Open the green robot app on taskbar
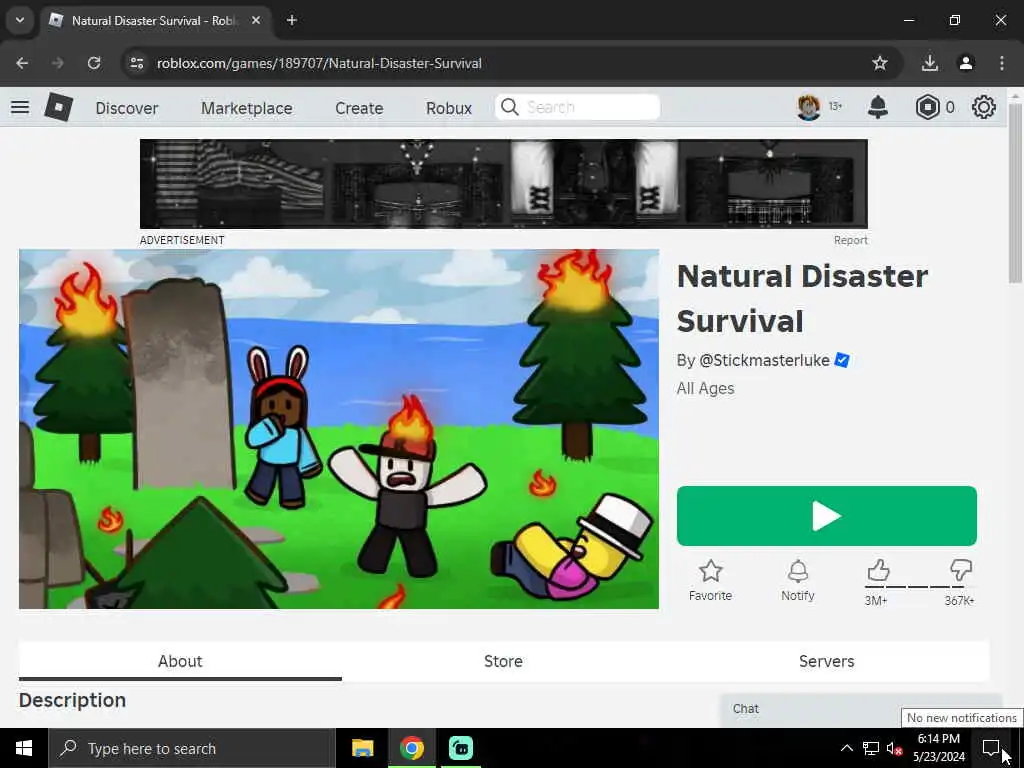The height and width of the screenshot is (768, 1024). click(x=461, y=748)
